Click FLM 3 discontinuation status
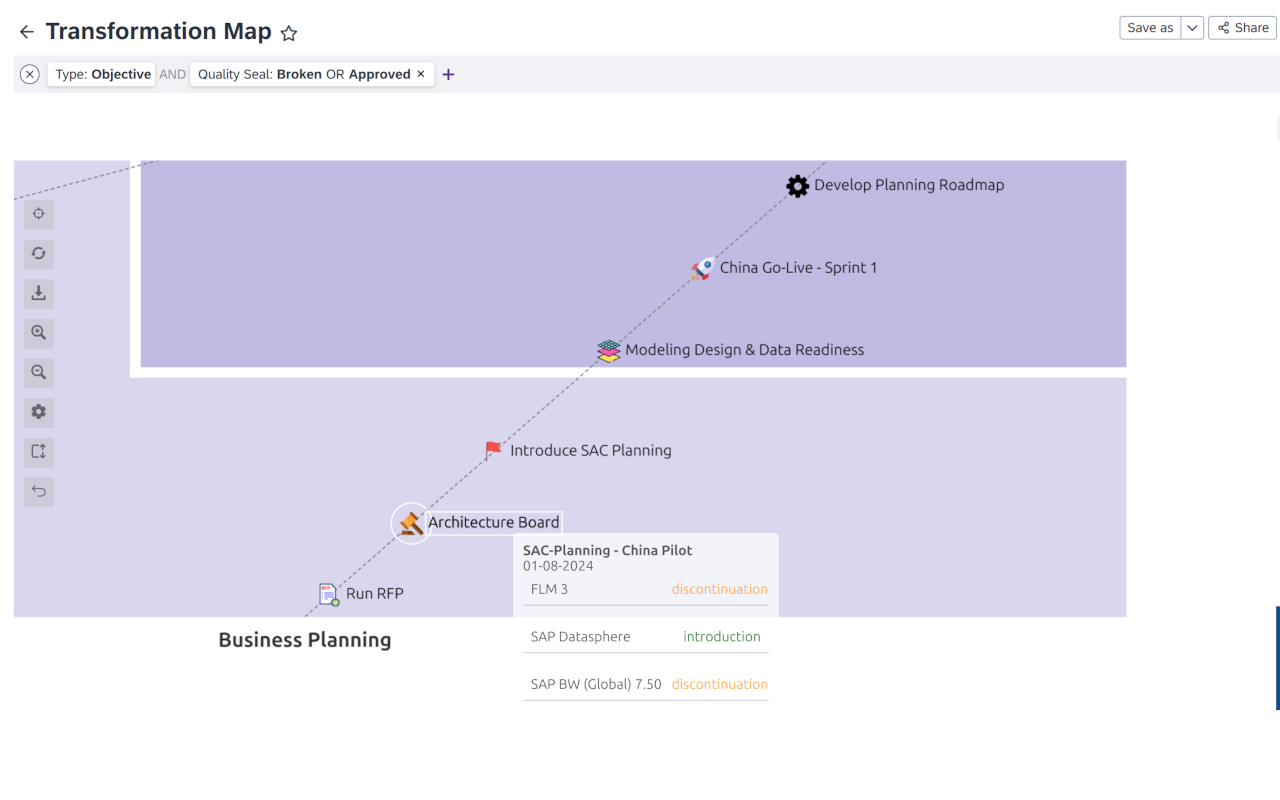The height and width of the screenshot is (800, 1280). click(x=720, y=589)
